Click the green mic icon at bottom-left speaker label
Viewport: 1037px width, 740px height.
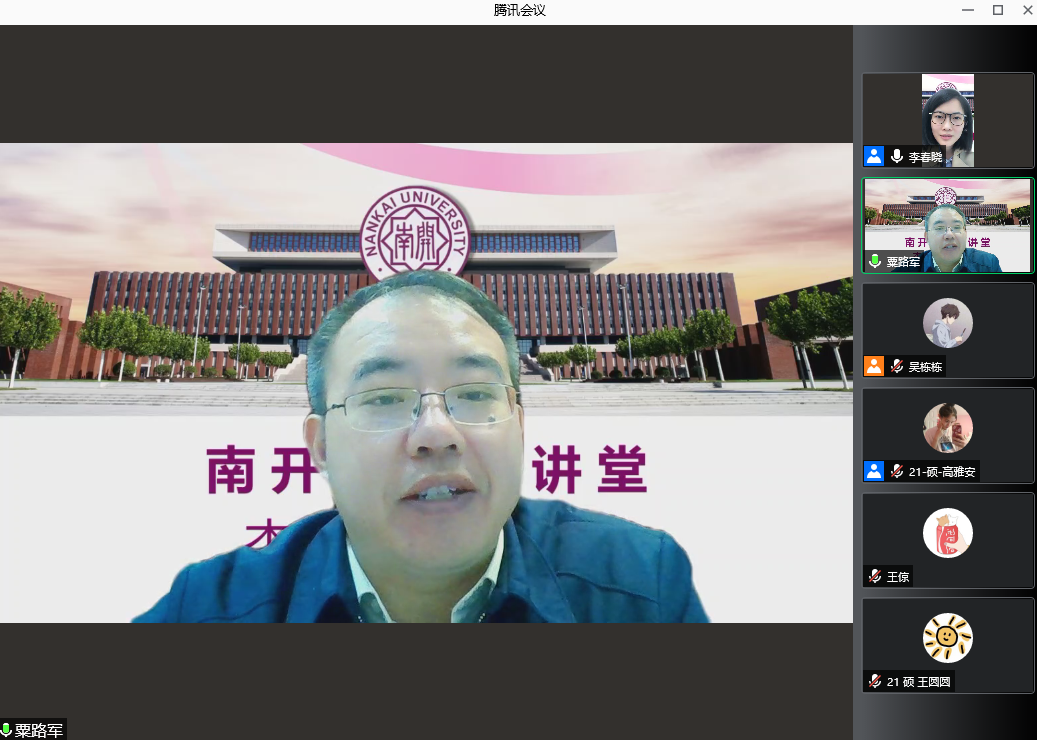[7, 730]
